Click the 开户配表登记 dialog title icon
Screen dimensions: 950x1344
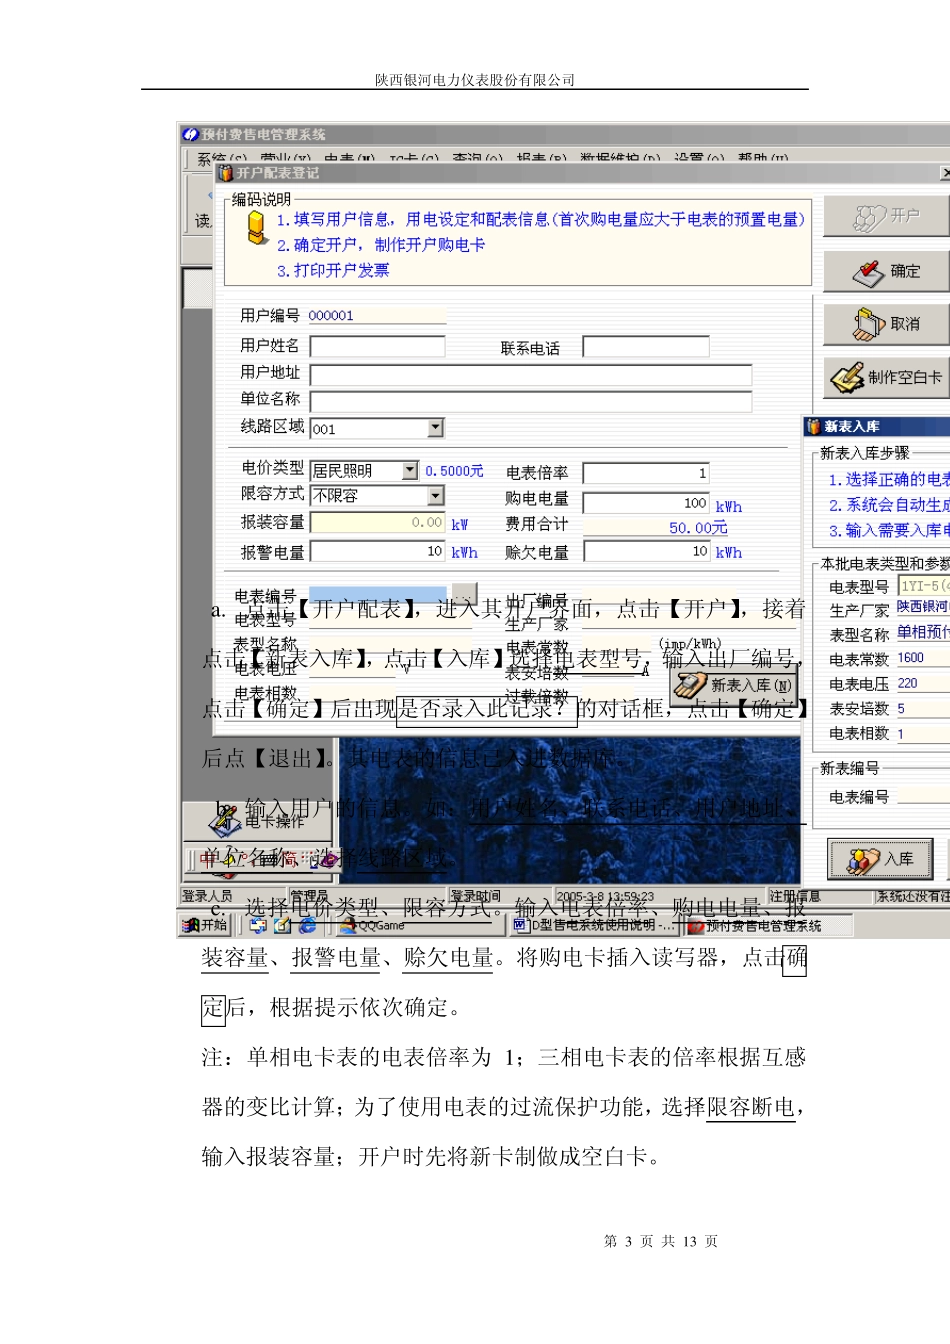226,173
